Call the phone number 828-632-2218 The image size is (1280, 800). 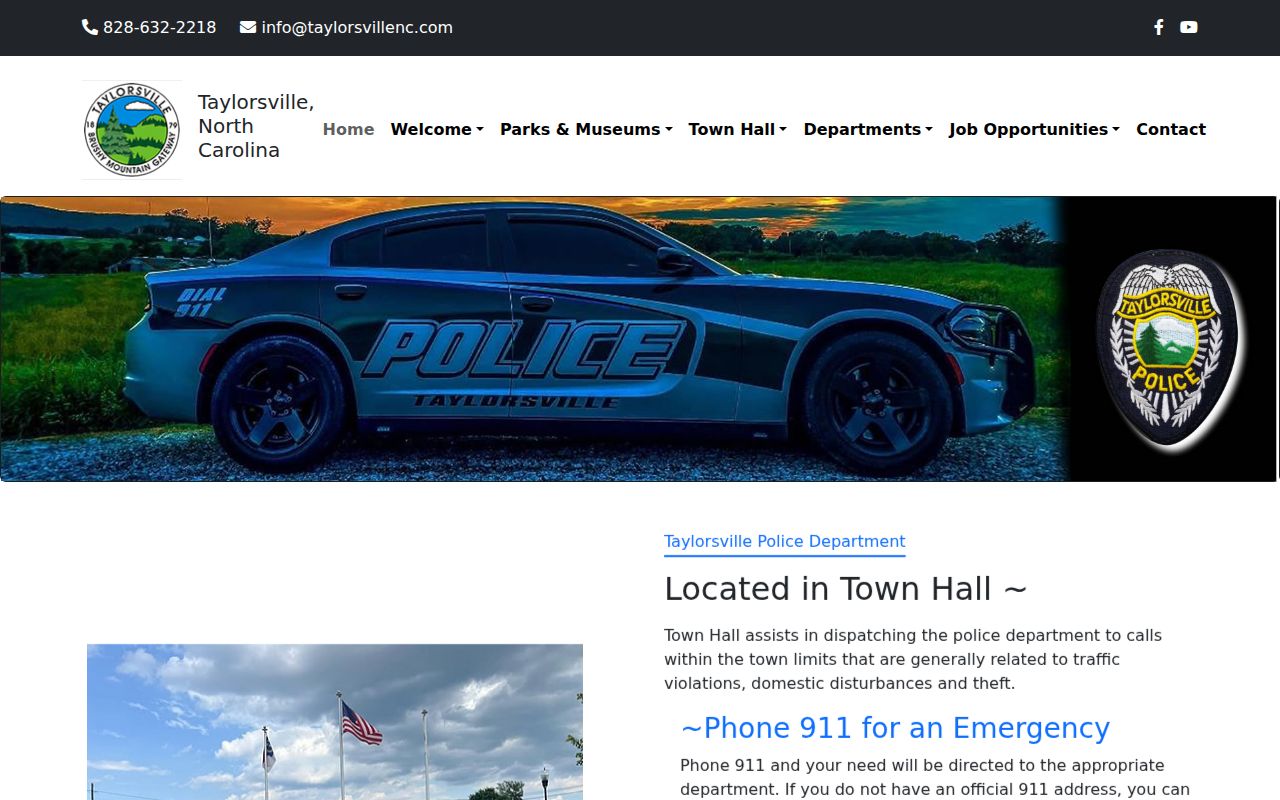click(159, 27)
